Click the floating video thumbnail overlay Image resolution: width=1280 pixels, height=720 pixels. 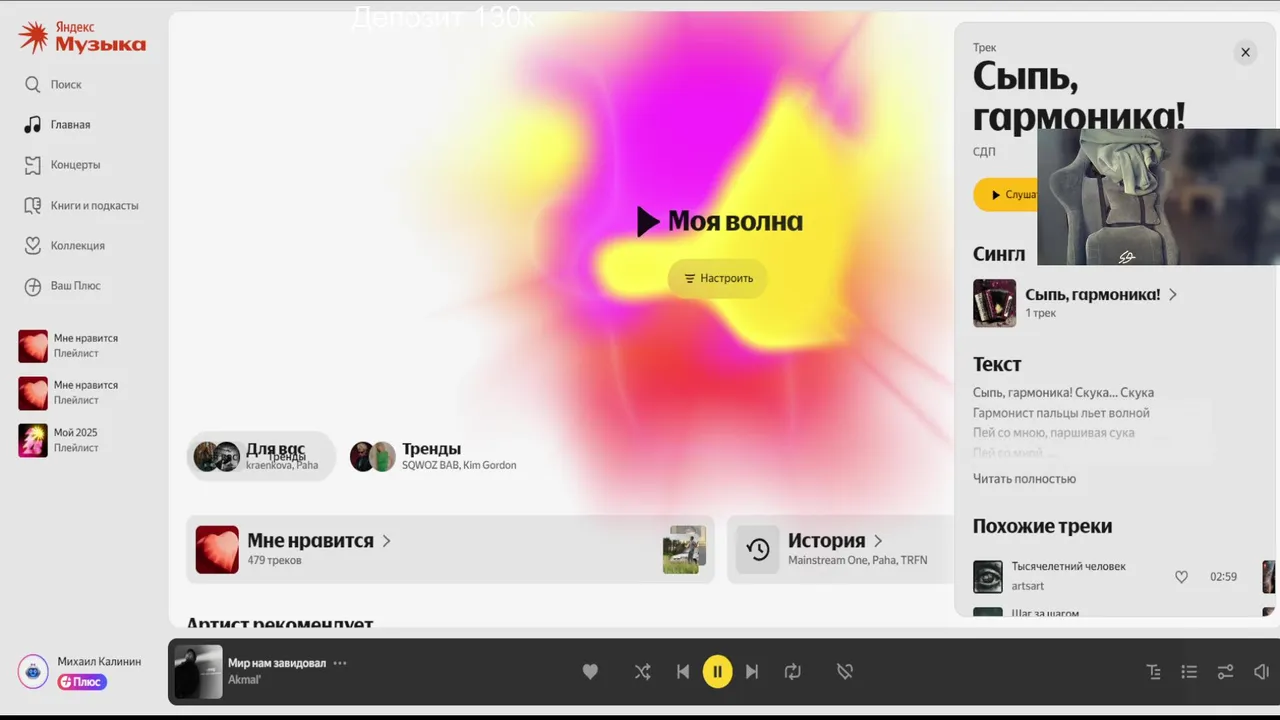[x=1158, y=197]
